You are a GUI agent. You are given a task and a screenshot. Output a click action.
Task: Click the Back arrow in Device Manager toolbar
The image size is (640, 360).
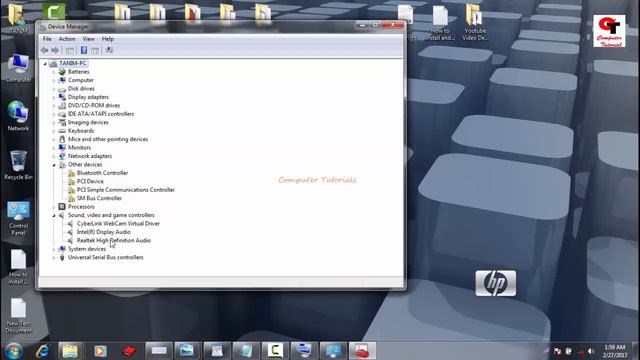(x=44, y=50)
